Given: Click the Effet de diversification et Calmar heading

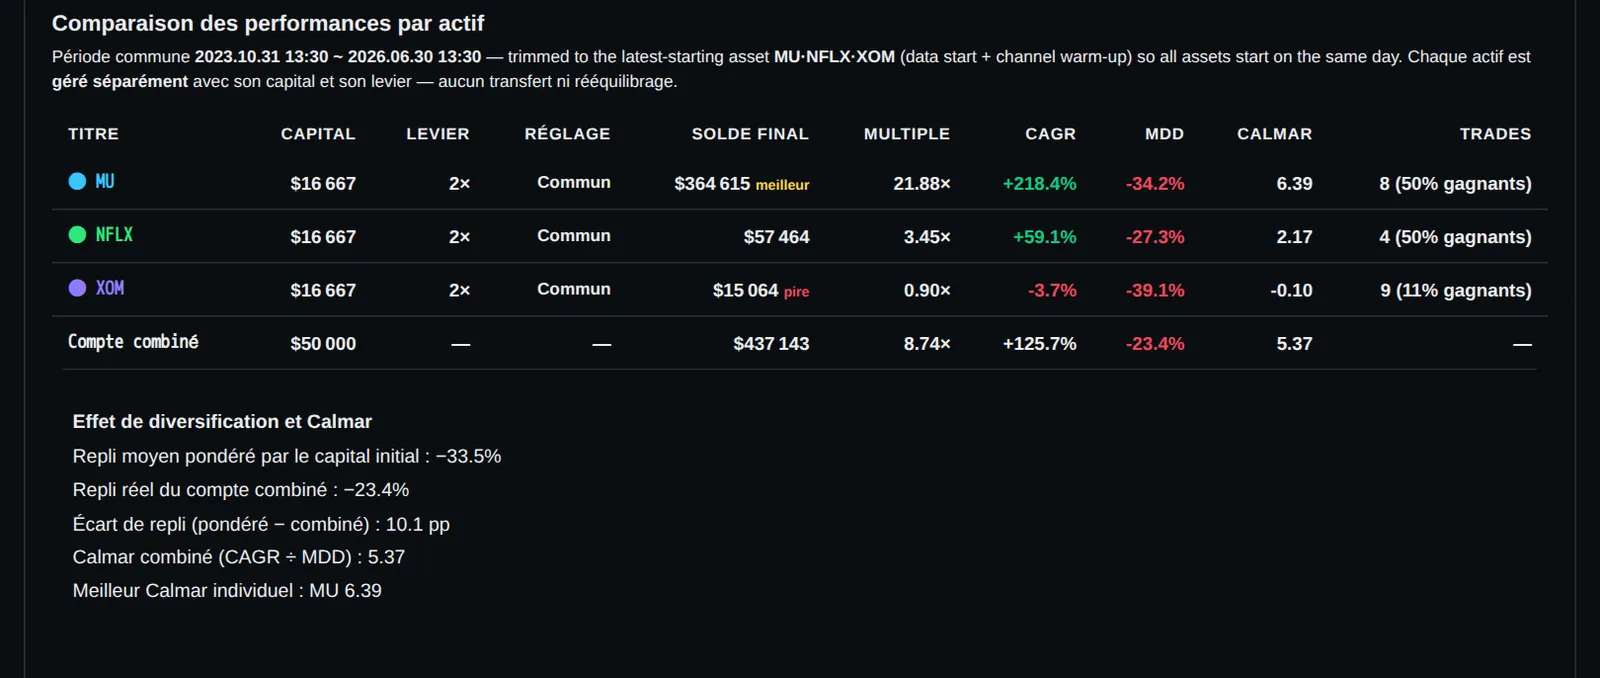Looking at the screenshot, I should click(222, 421).
